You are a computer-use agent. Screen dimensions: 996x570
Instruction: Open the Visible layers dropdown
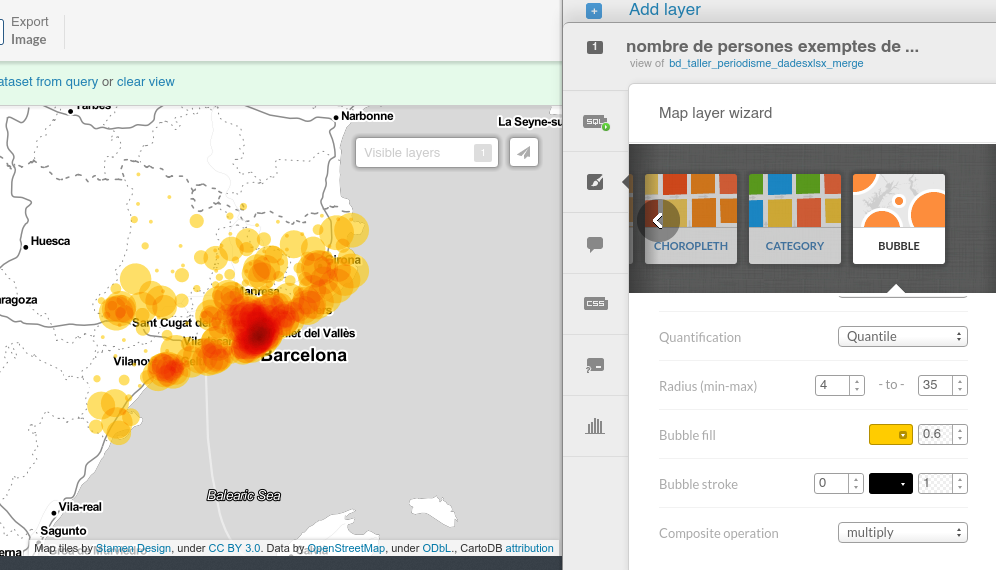[427, 153]
